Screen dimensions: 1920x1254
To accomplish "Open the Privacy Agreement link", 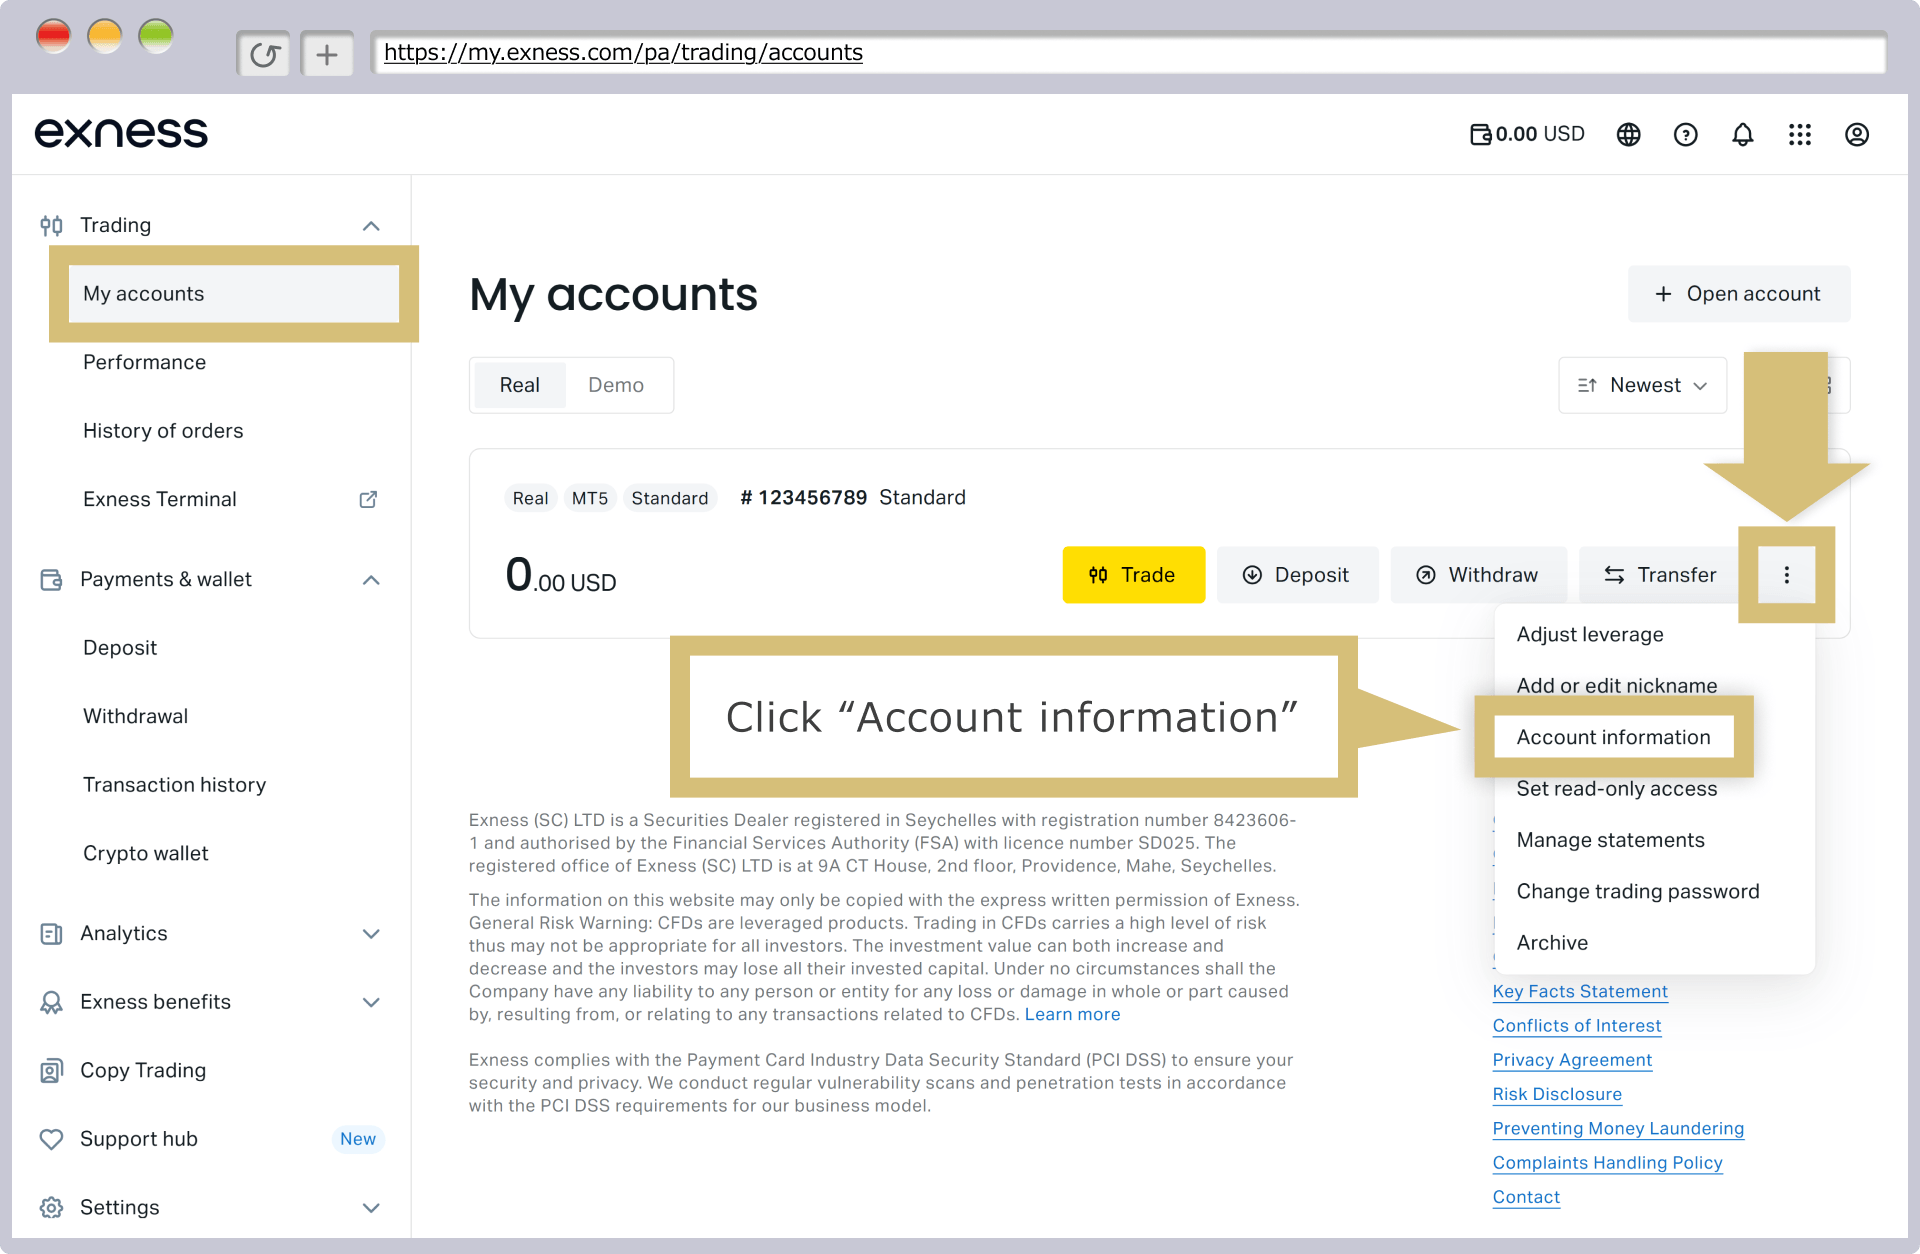I will coord(1572,1060).
